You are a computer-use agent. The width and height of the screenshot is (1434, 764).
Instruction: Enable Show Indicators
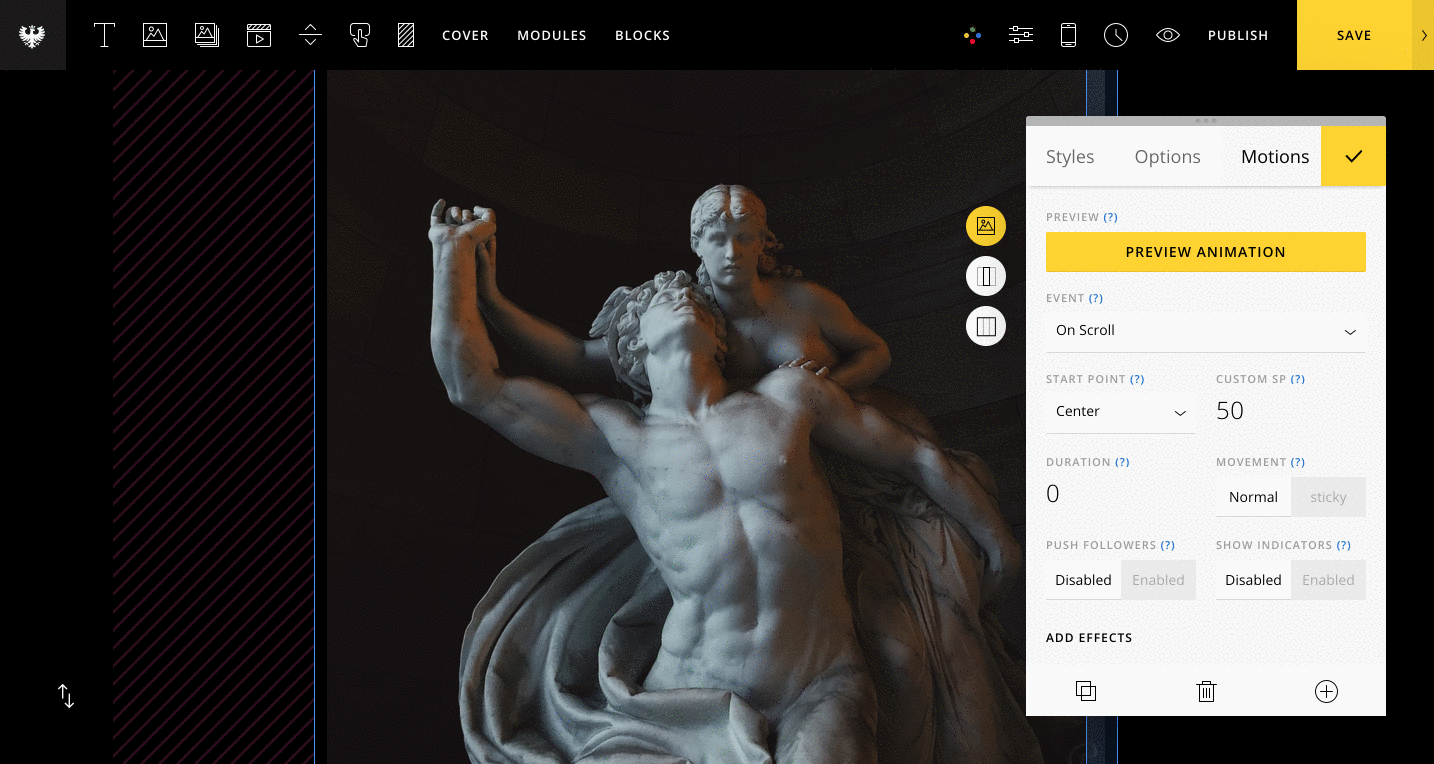1328,580
